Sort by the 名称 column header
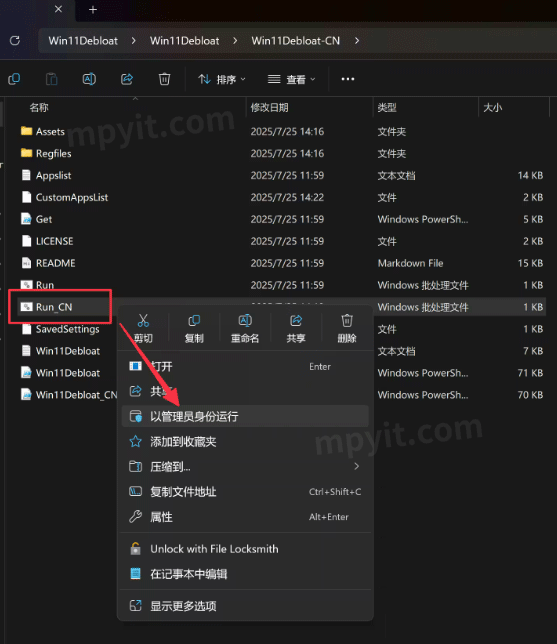The width and height of the screenshot is (557, 644). pyautogui.click(x=39, y=108)
